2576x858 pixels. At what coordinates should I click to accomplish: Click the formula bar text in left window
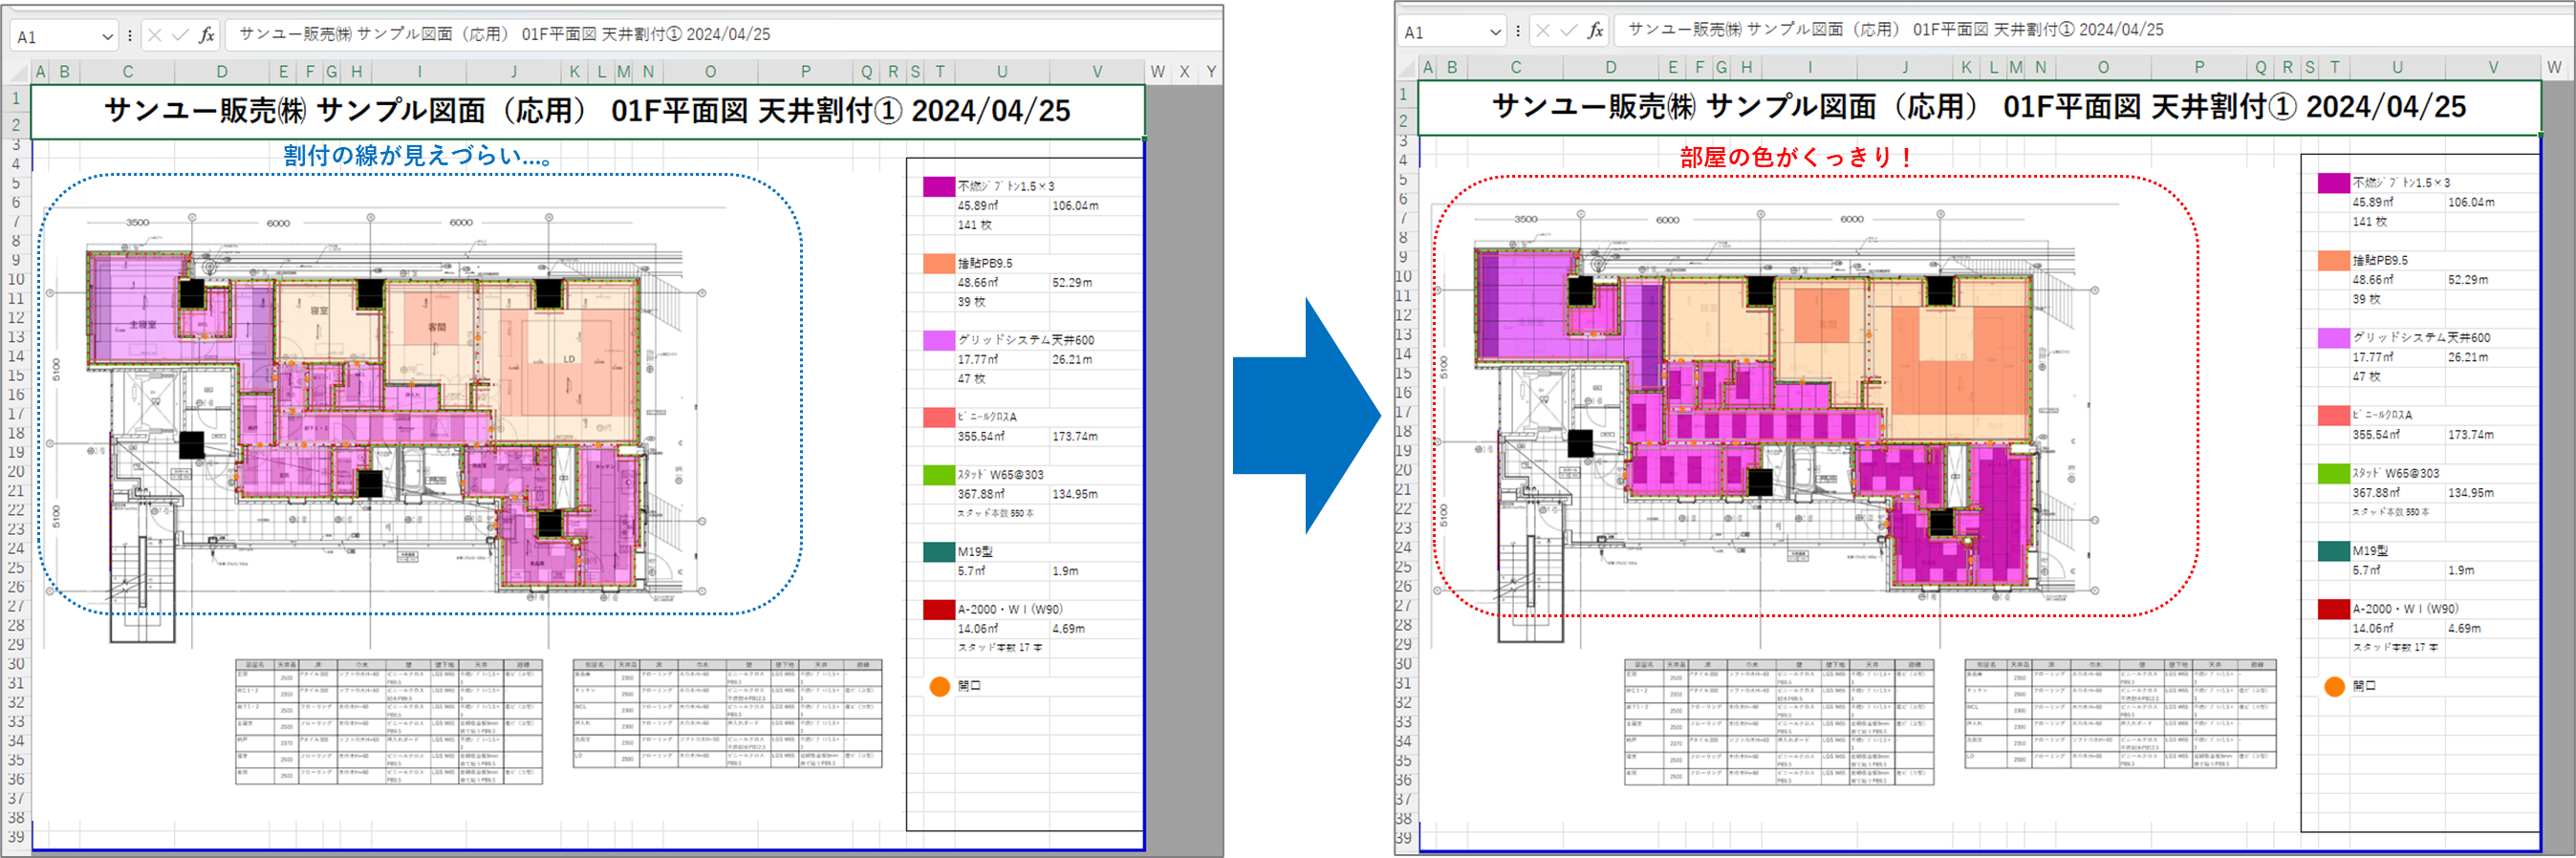pyautogui.click(x=505, y=35)
